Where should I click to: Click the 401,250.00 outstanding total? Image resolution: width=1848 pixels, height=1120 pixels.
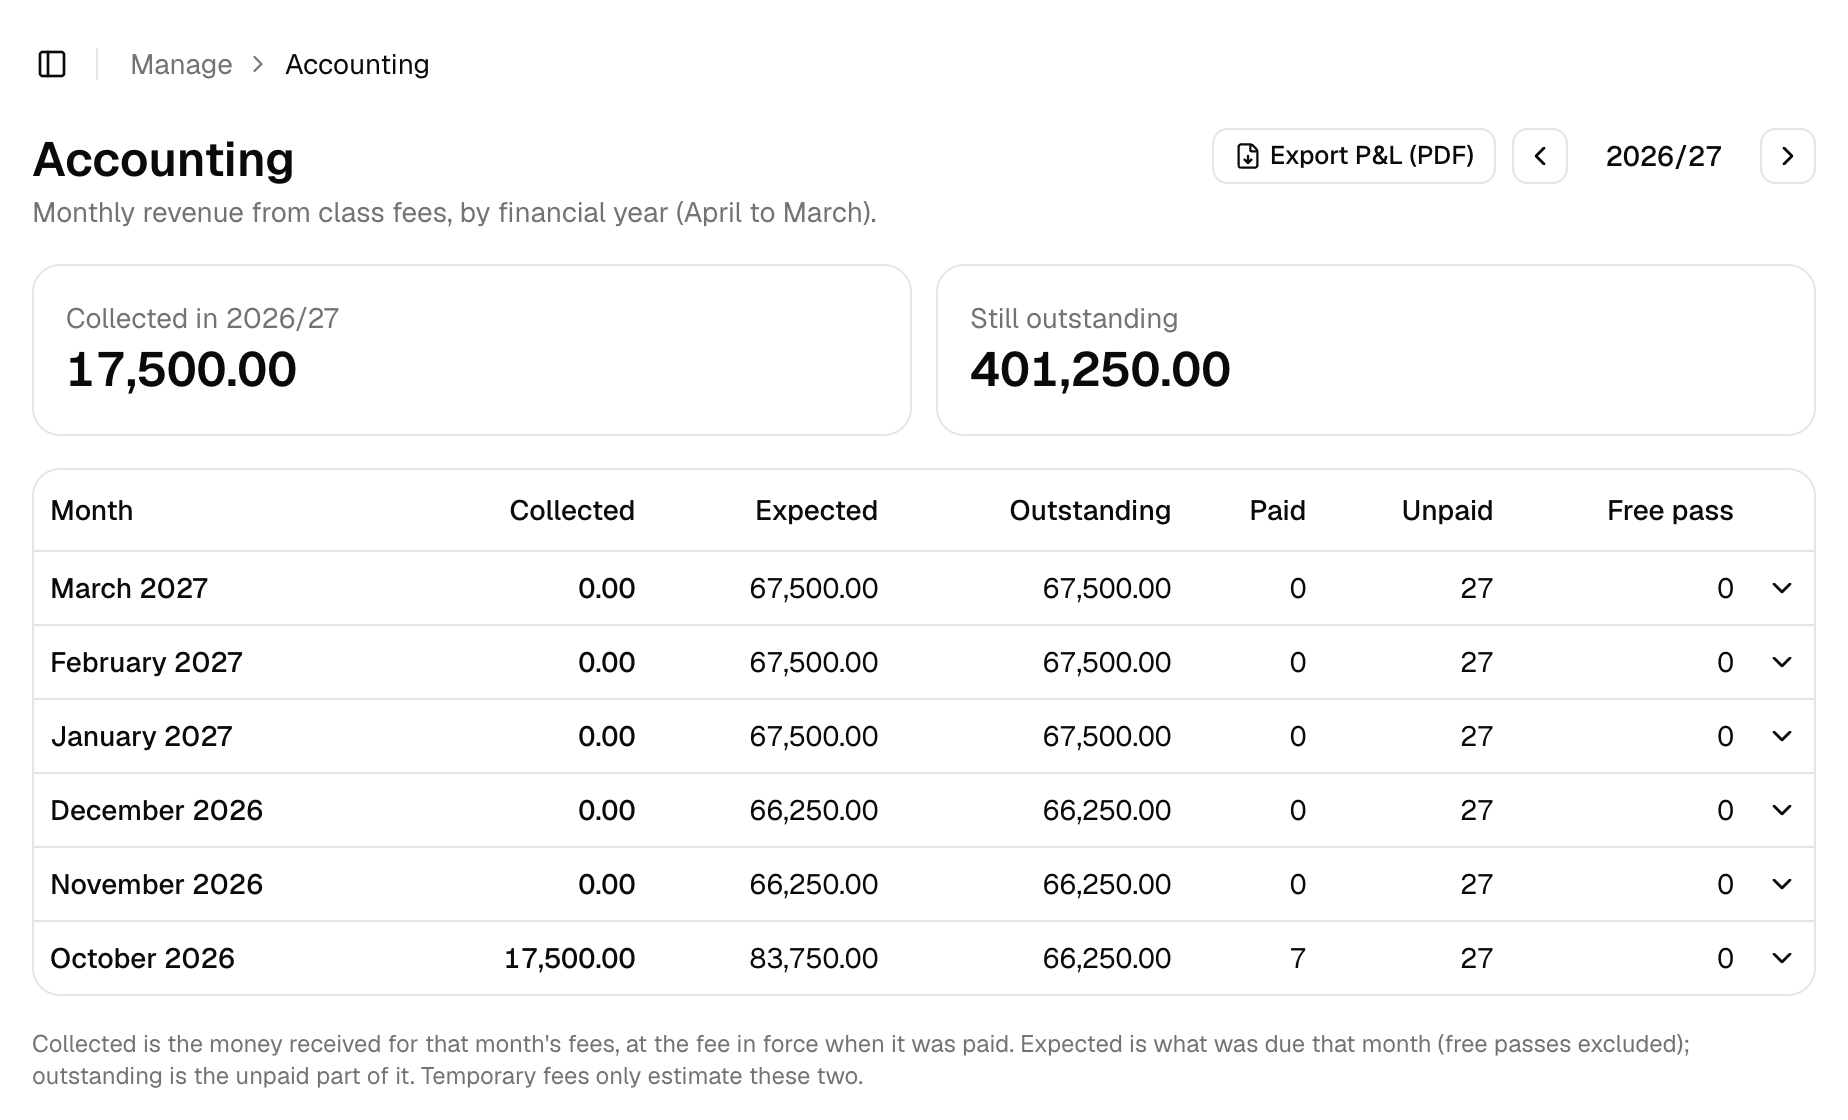[x=1100, y=370]
